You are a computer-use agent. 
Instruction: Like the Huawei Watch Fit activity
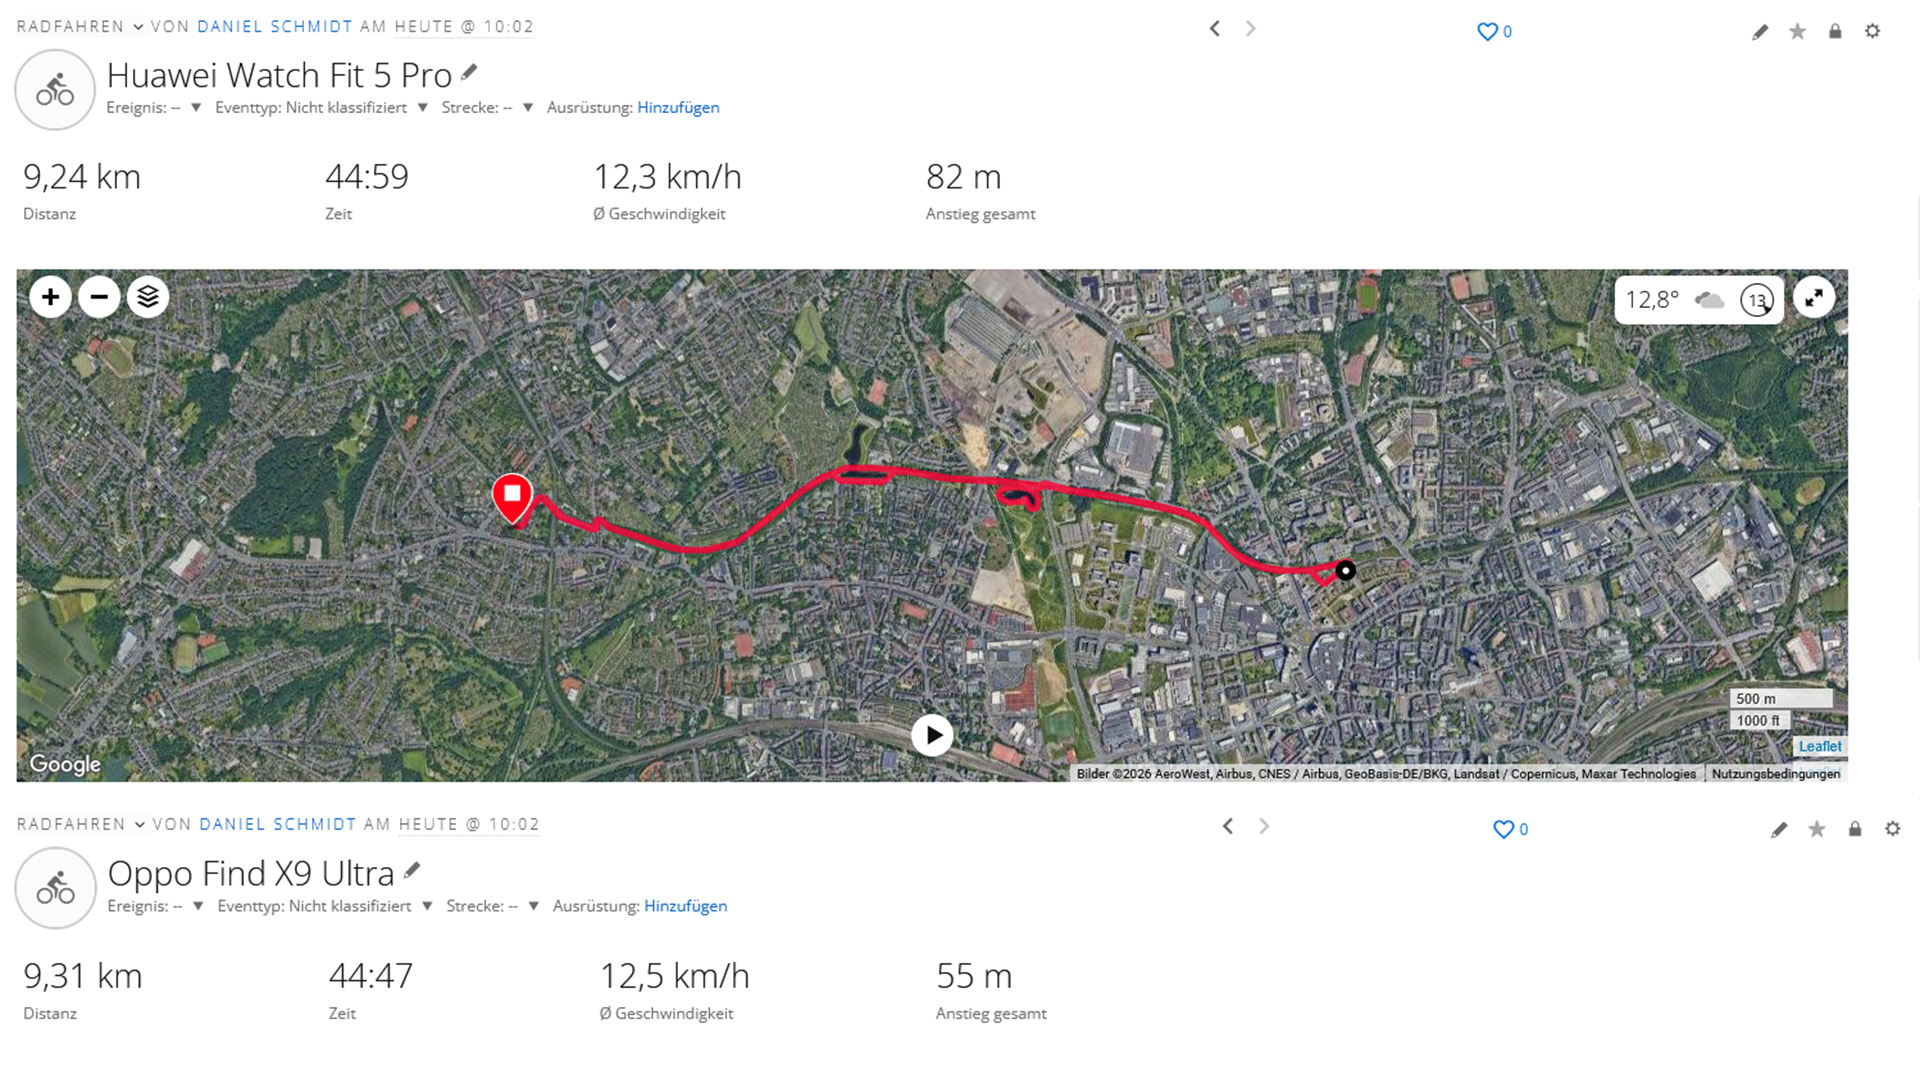(1488, 31)
